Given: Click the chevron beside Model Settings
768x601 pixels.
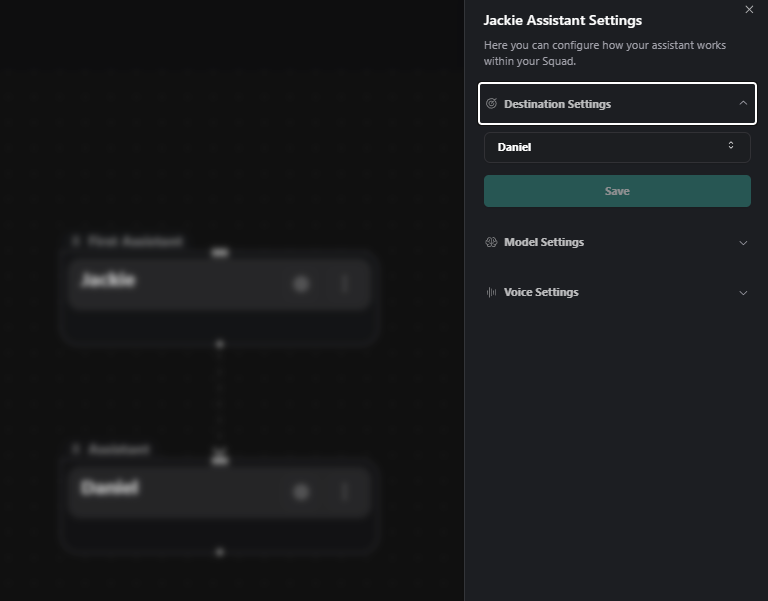Looking at the screenshot, I should click(743, 243).
